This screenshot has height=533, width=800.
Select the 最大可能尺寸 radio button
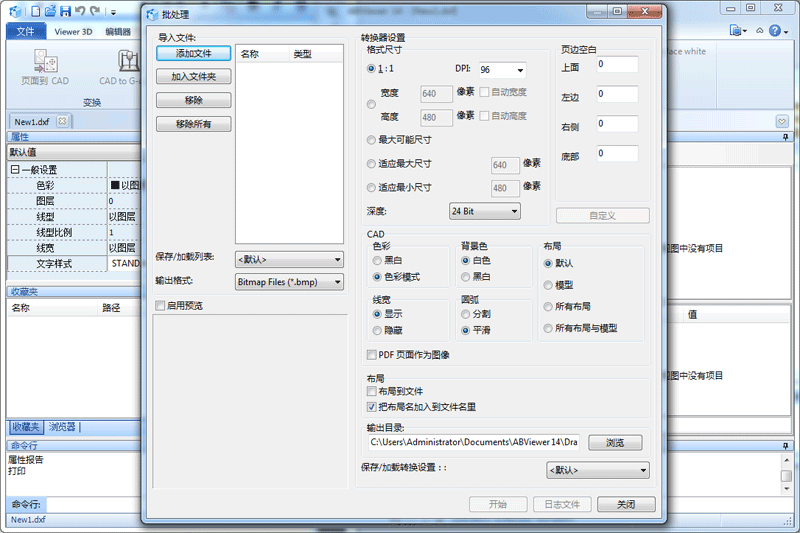tap(371, 140)
